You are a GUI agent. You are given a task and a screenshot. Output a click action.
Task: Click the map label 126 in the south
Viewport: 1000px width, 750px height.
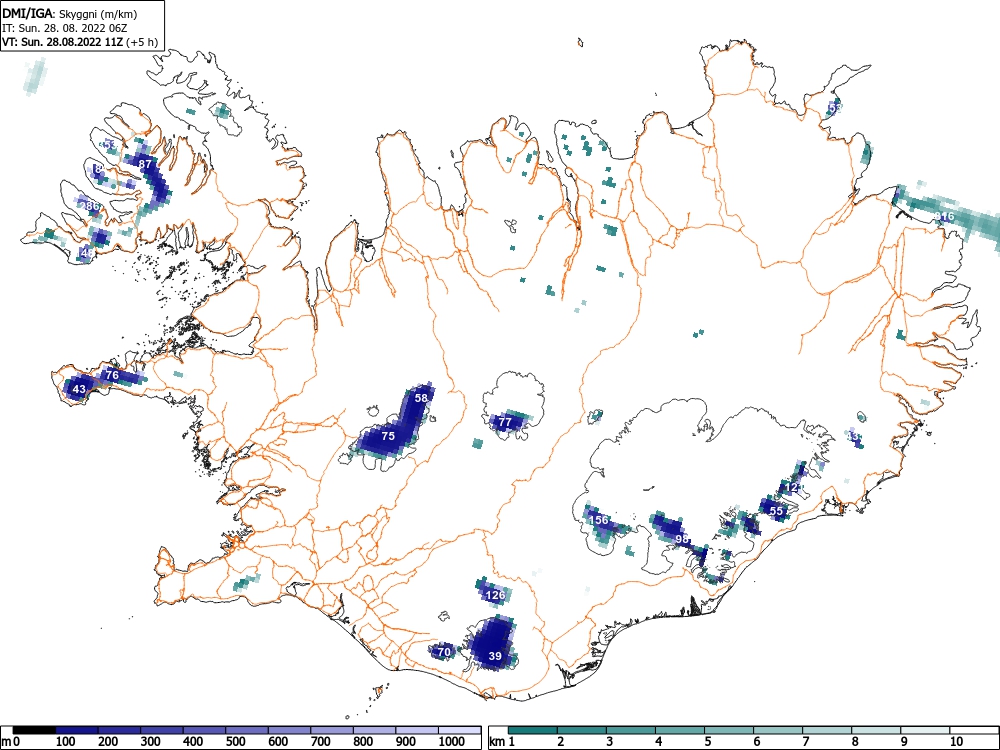point(496,596)
